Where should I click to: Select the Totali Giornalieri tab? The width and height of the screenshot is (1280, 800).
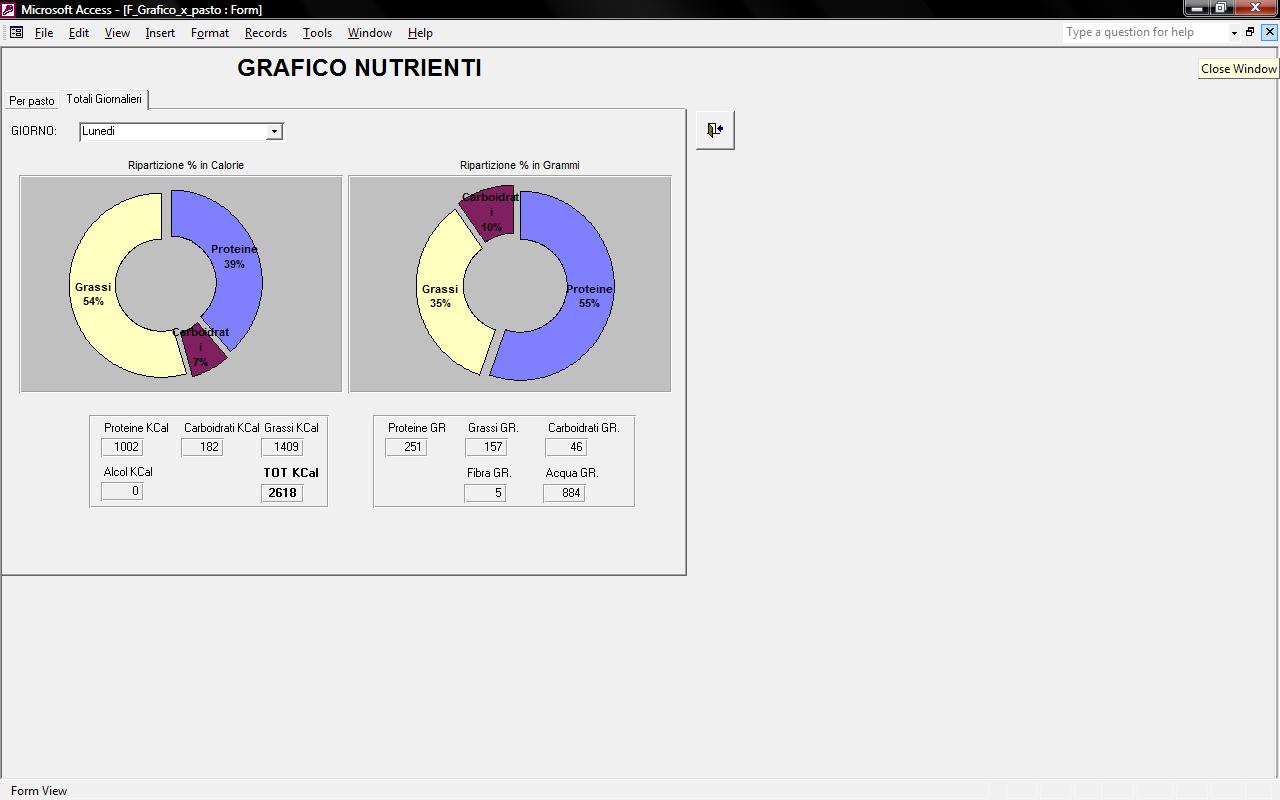[x=104, y=99]
